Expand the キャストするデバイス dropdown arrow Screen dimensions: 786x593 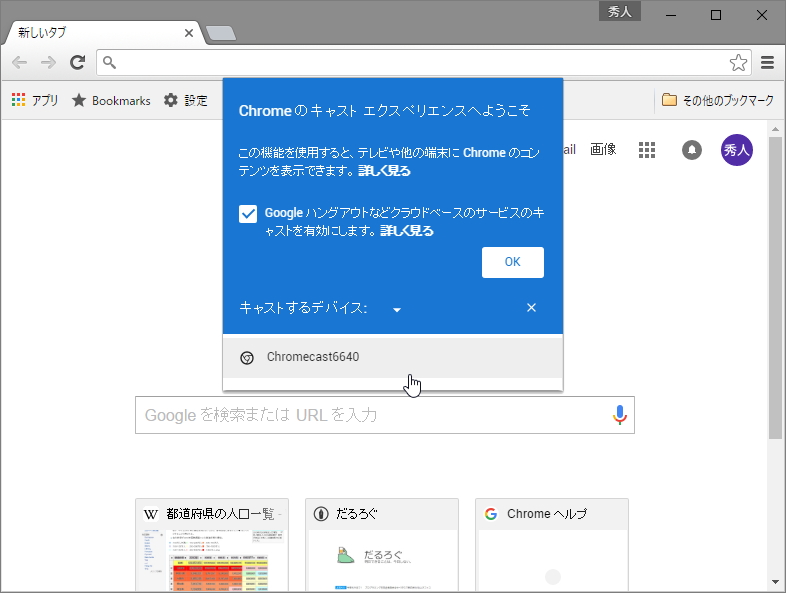(397, 310)
